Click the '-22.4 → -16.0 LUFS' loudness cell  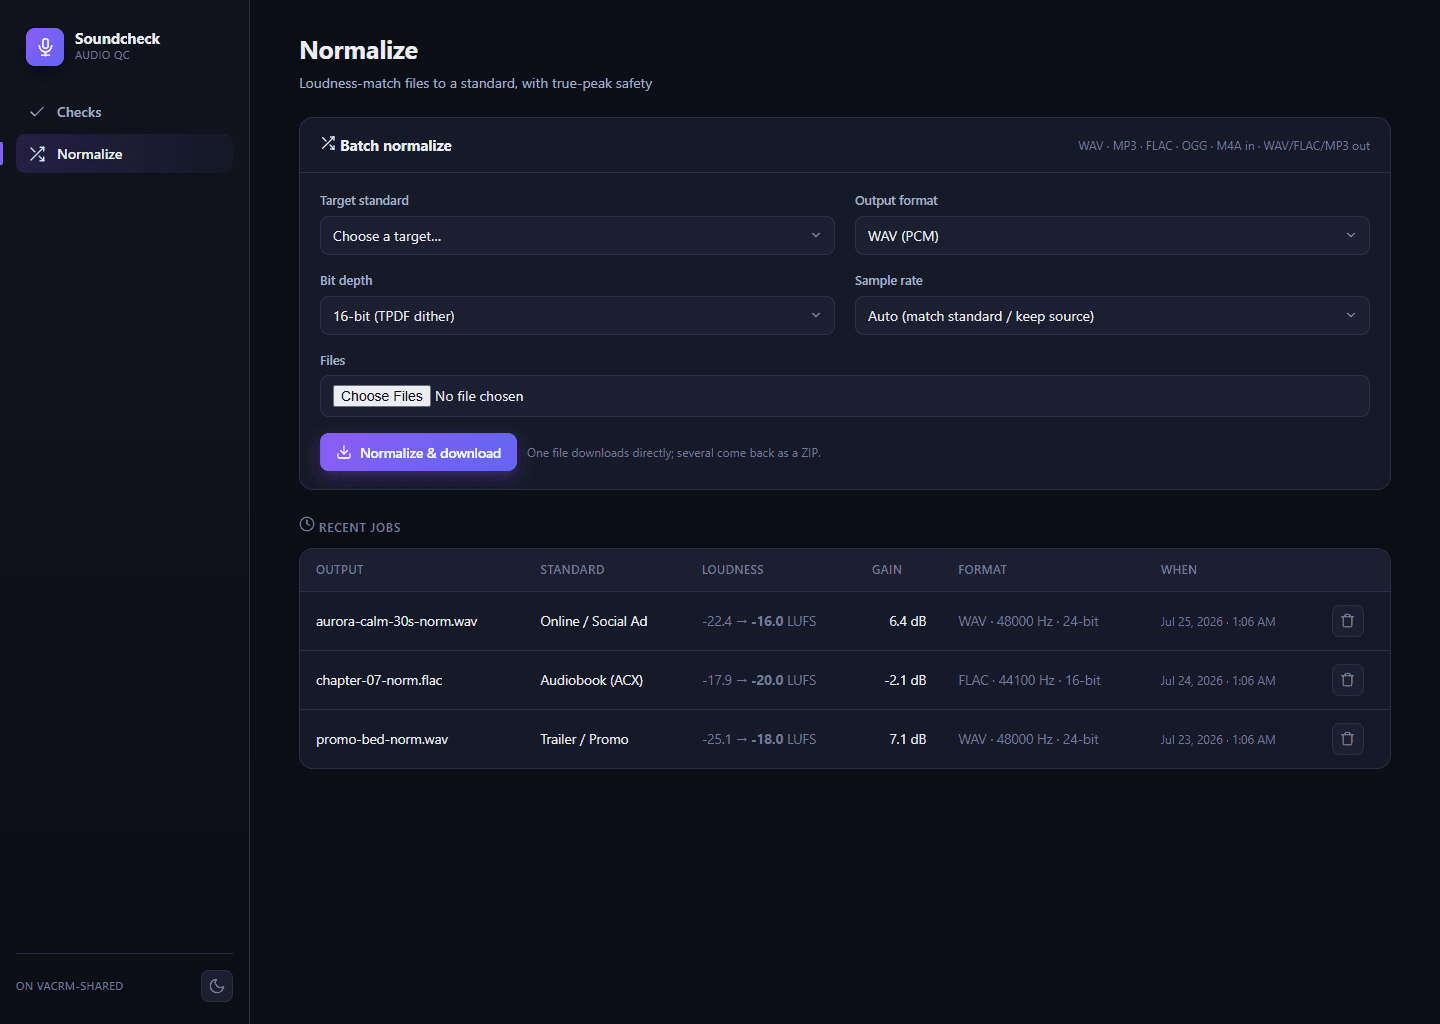tap(759, 621)
